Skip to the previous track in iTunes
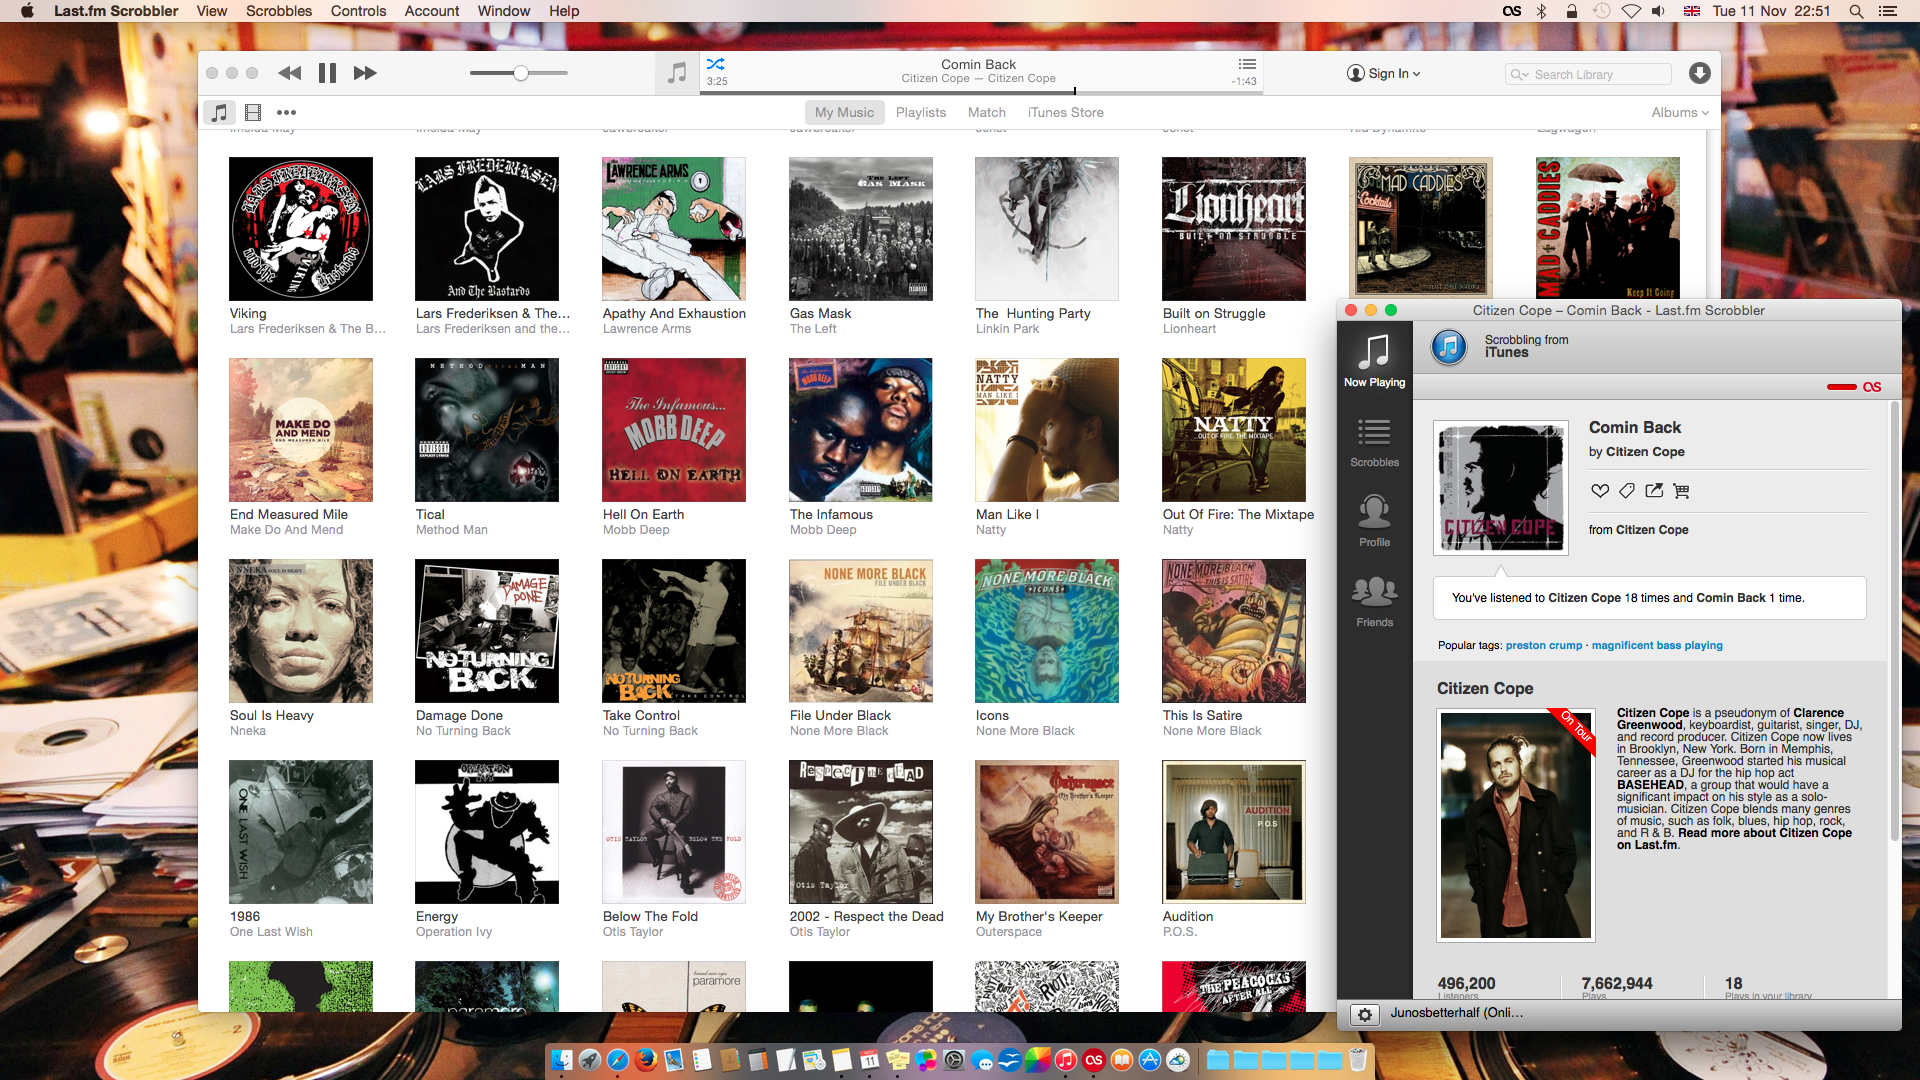Image resolution: width=1920 pixels, height=1080 pixels. 290,73
